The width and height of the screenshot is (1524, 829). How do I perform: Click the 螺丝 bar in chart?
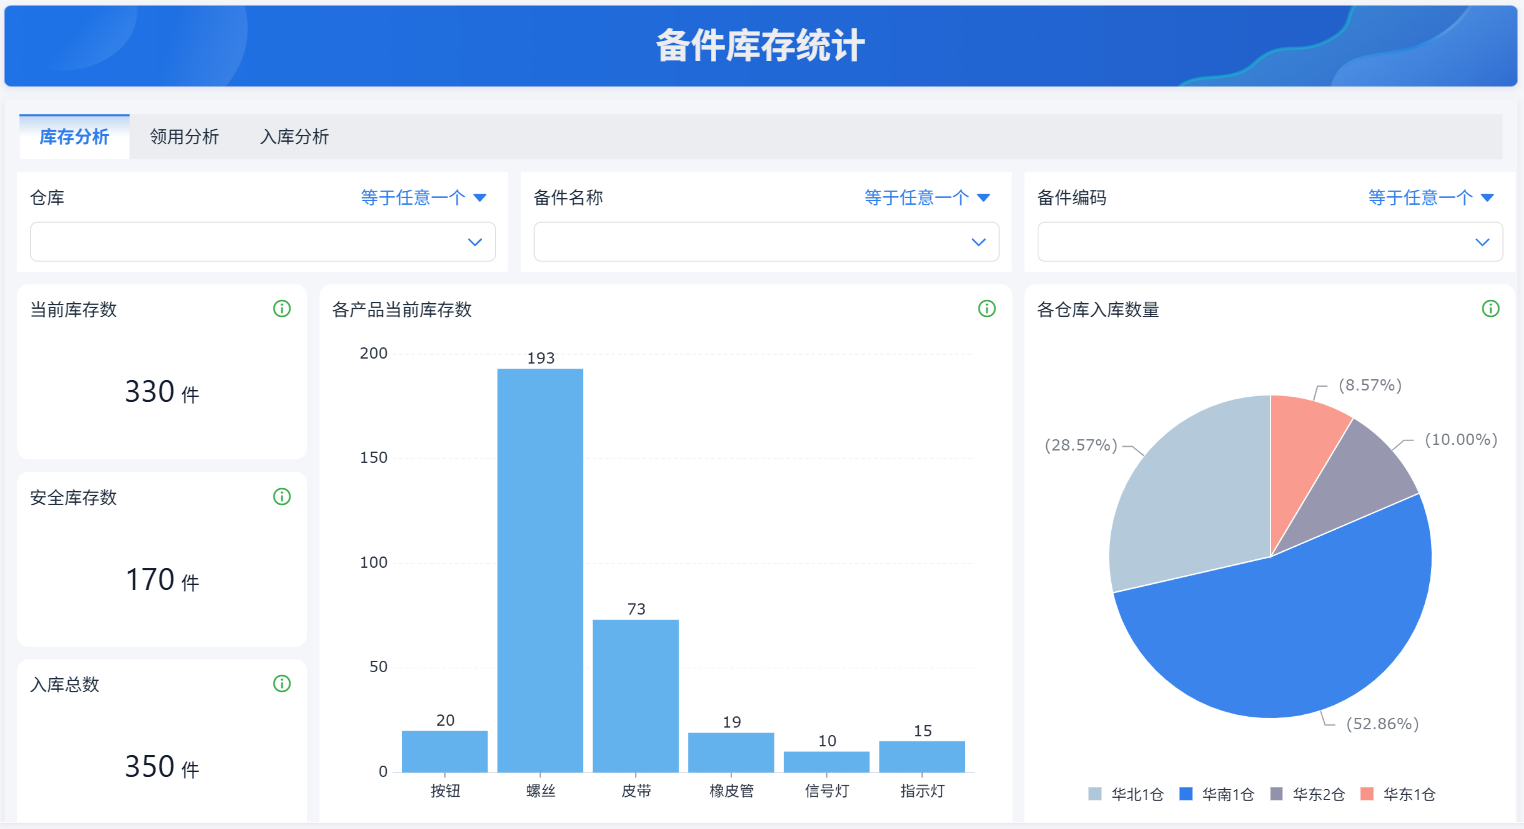point(540,570)
